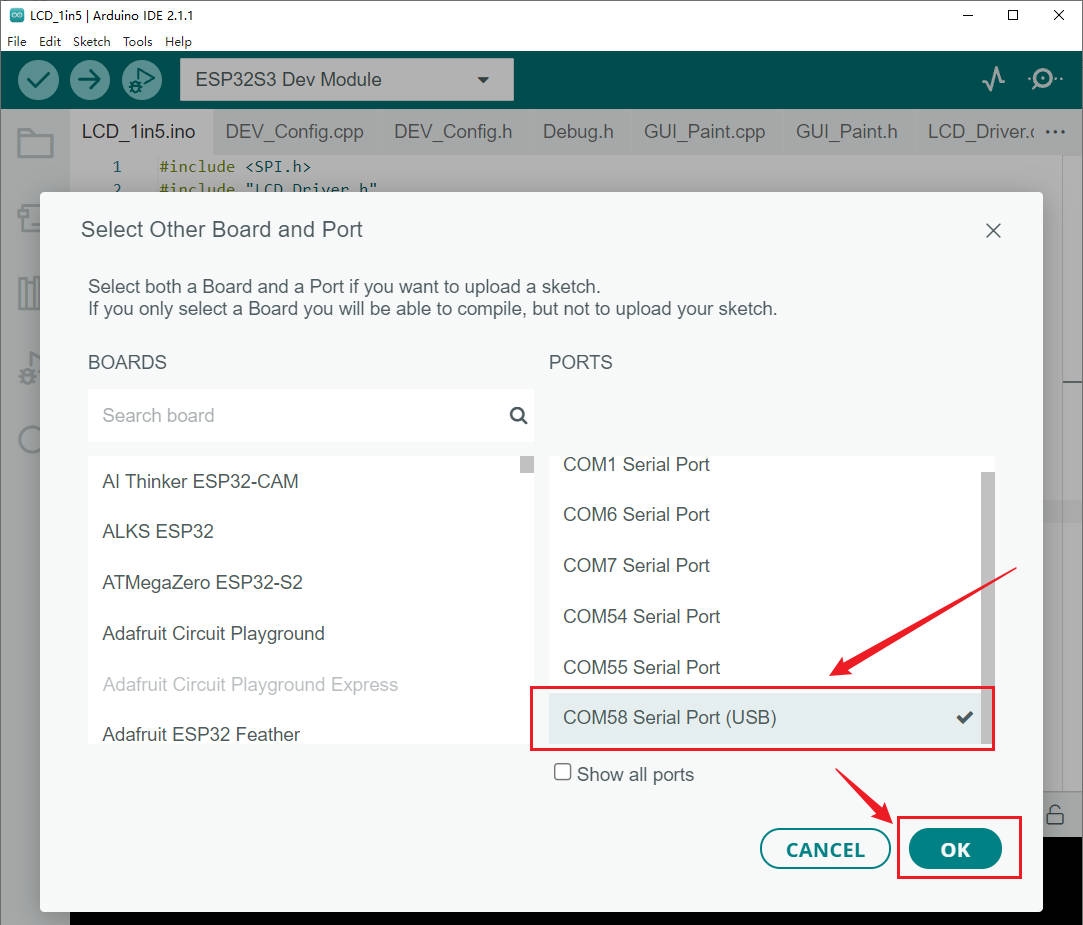Switch to the LCD_Driver tab
Viewport: 1083px width, 925px height.
tap(981, 131)
